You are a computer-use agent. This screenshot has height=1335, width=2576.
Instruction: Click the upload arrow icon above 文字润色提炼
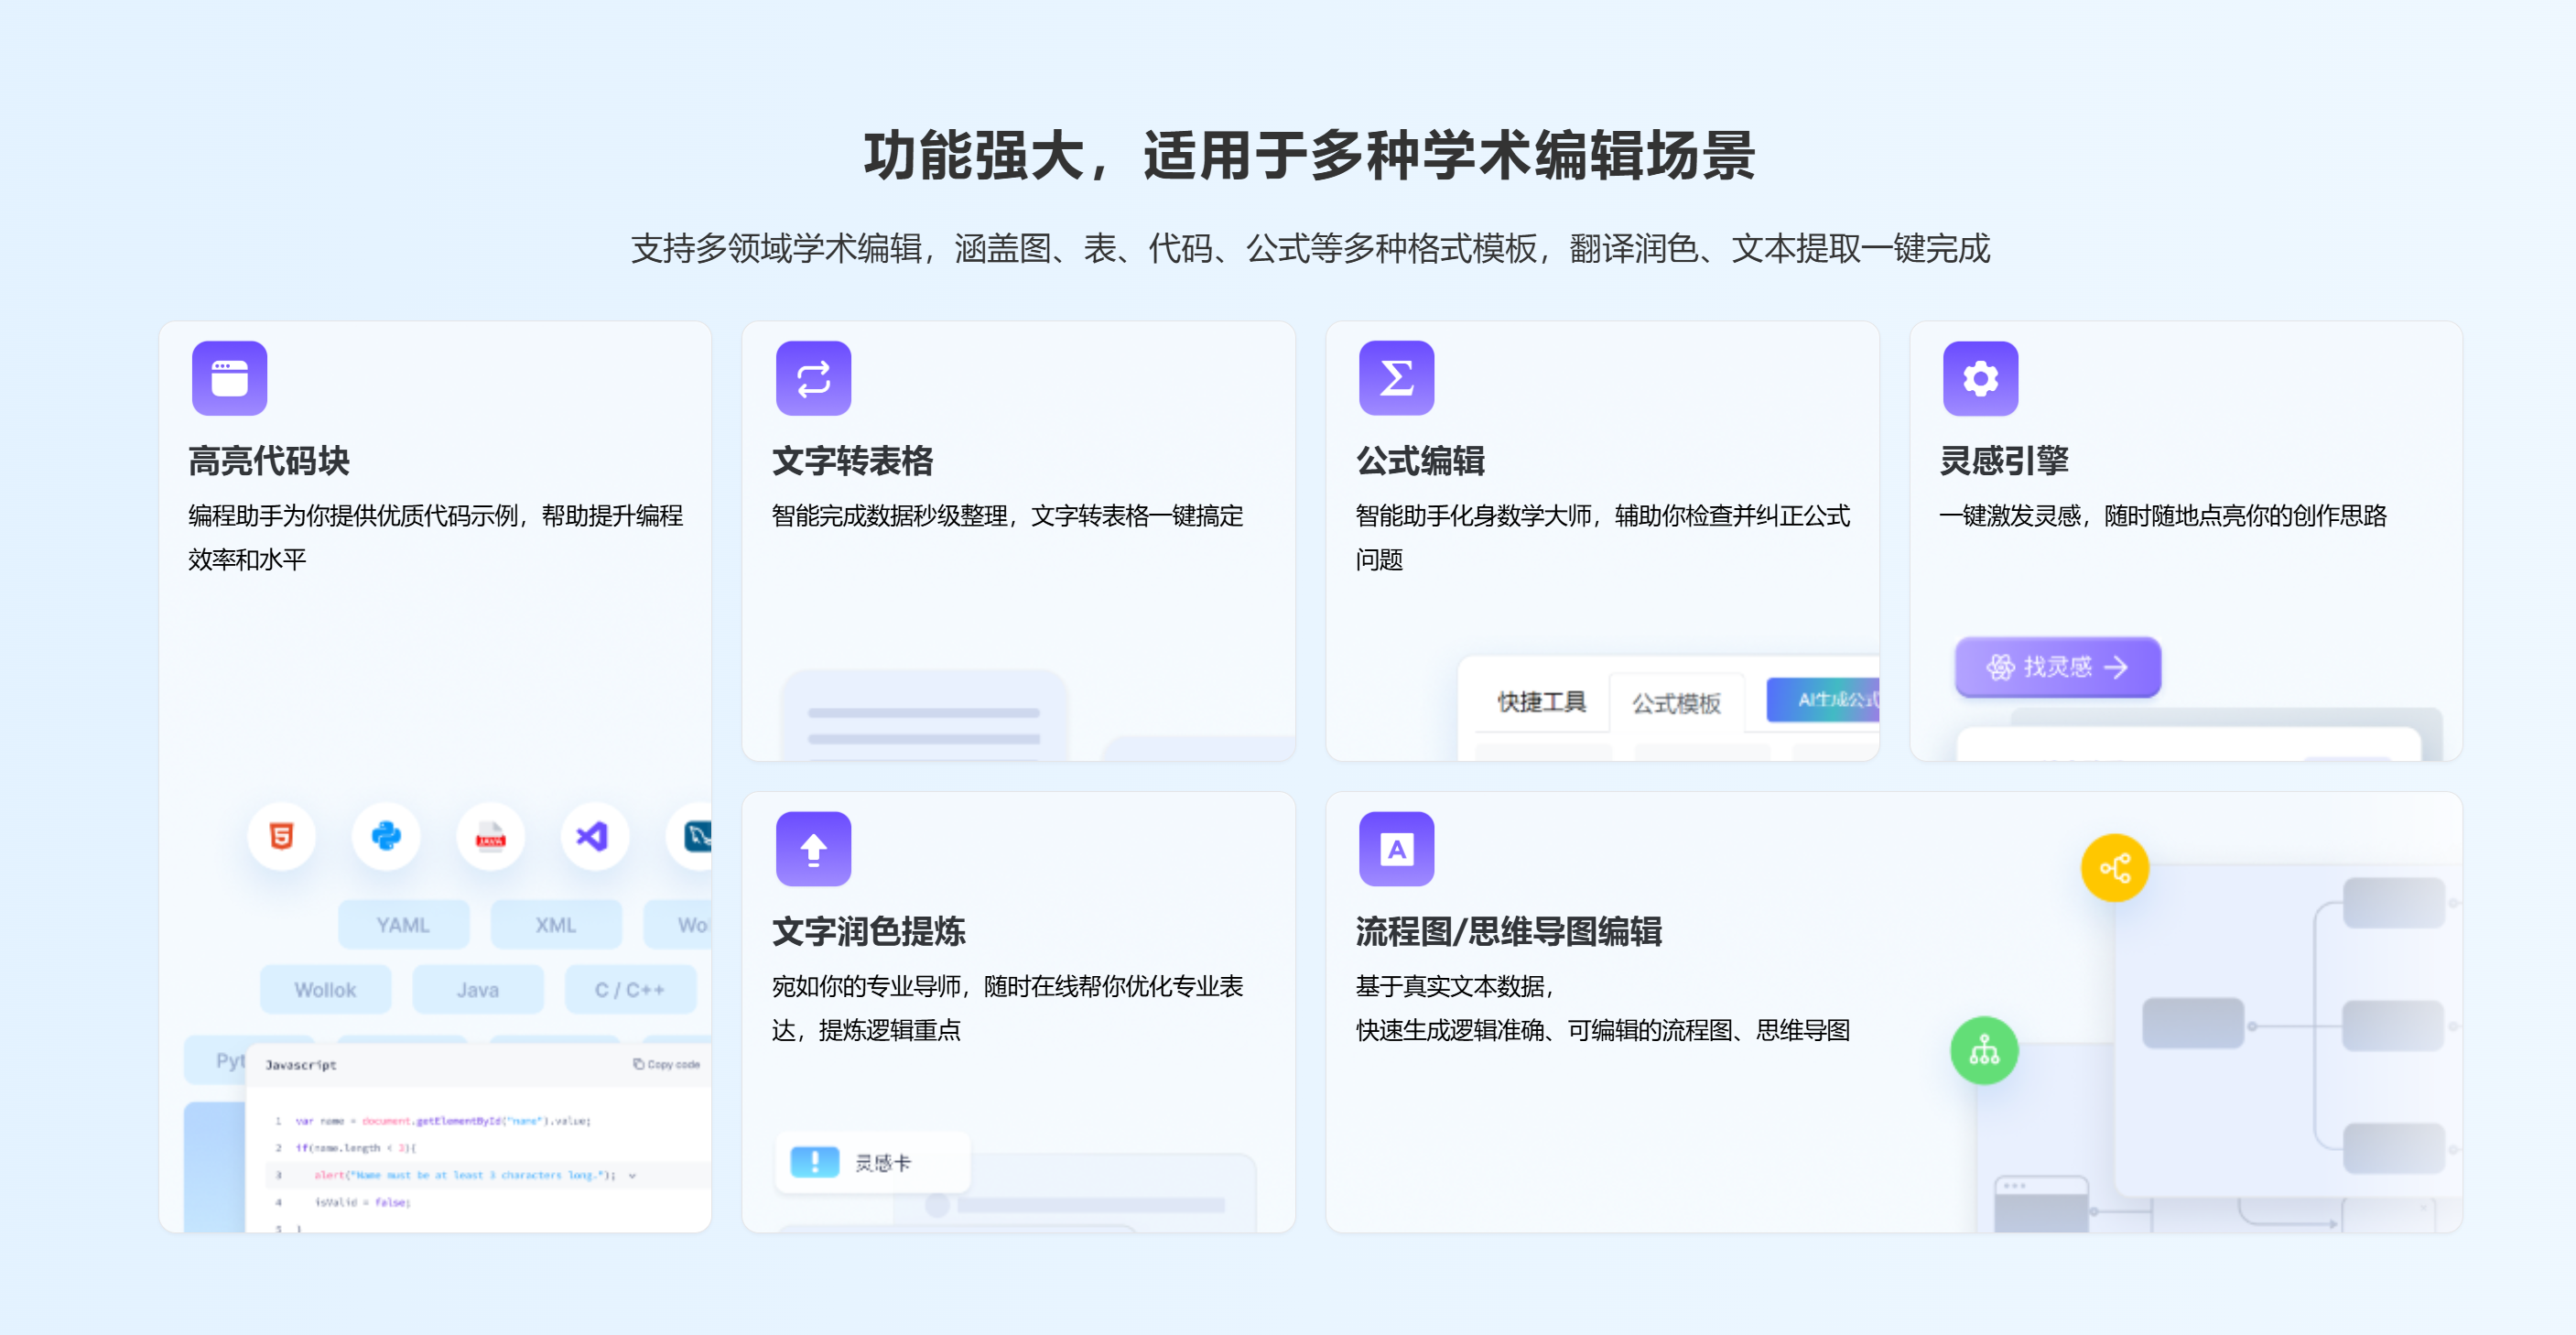[813, 849]
